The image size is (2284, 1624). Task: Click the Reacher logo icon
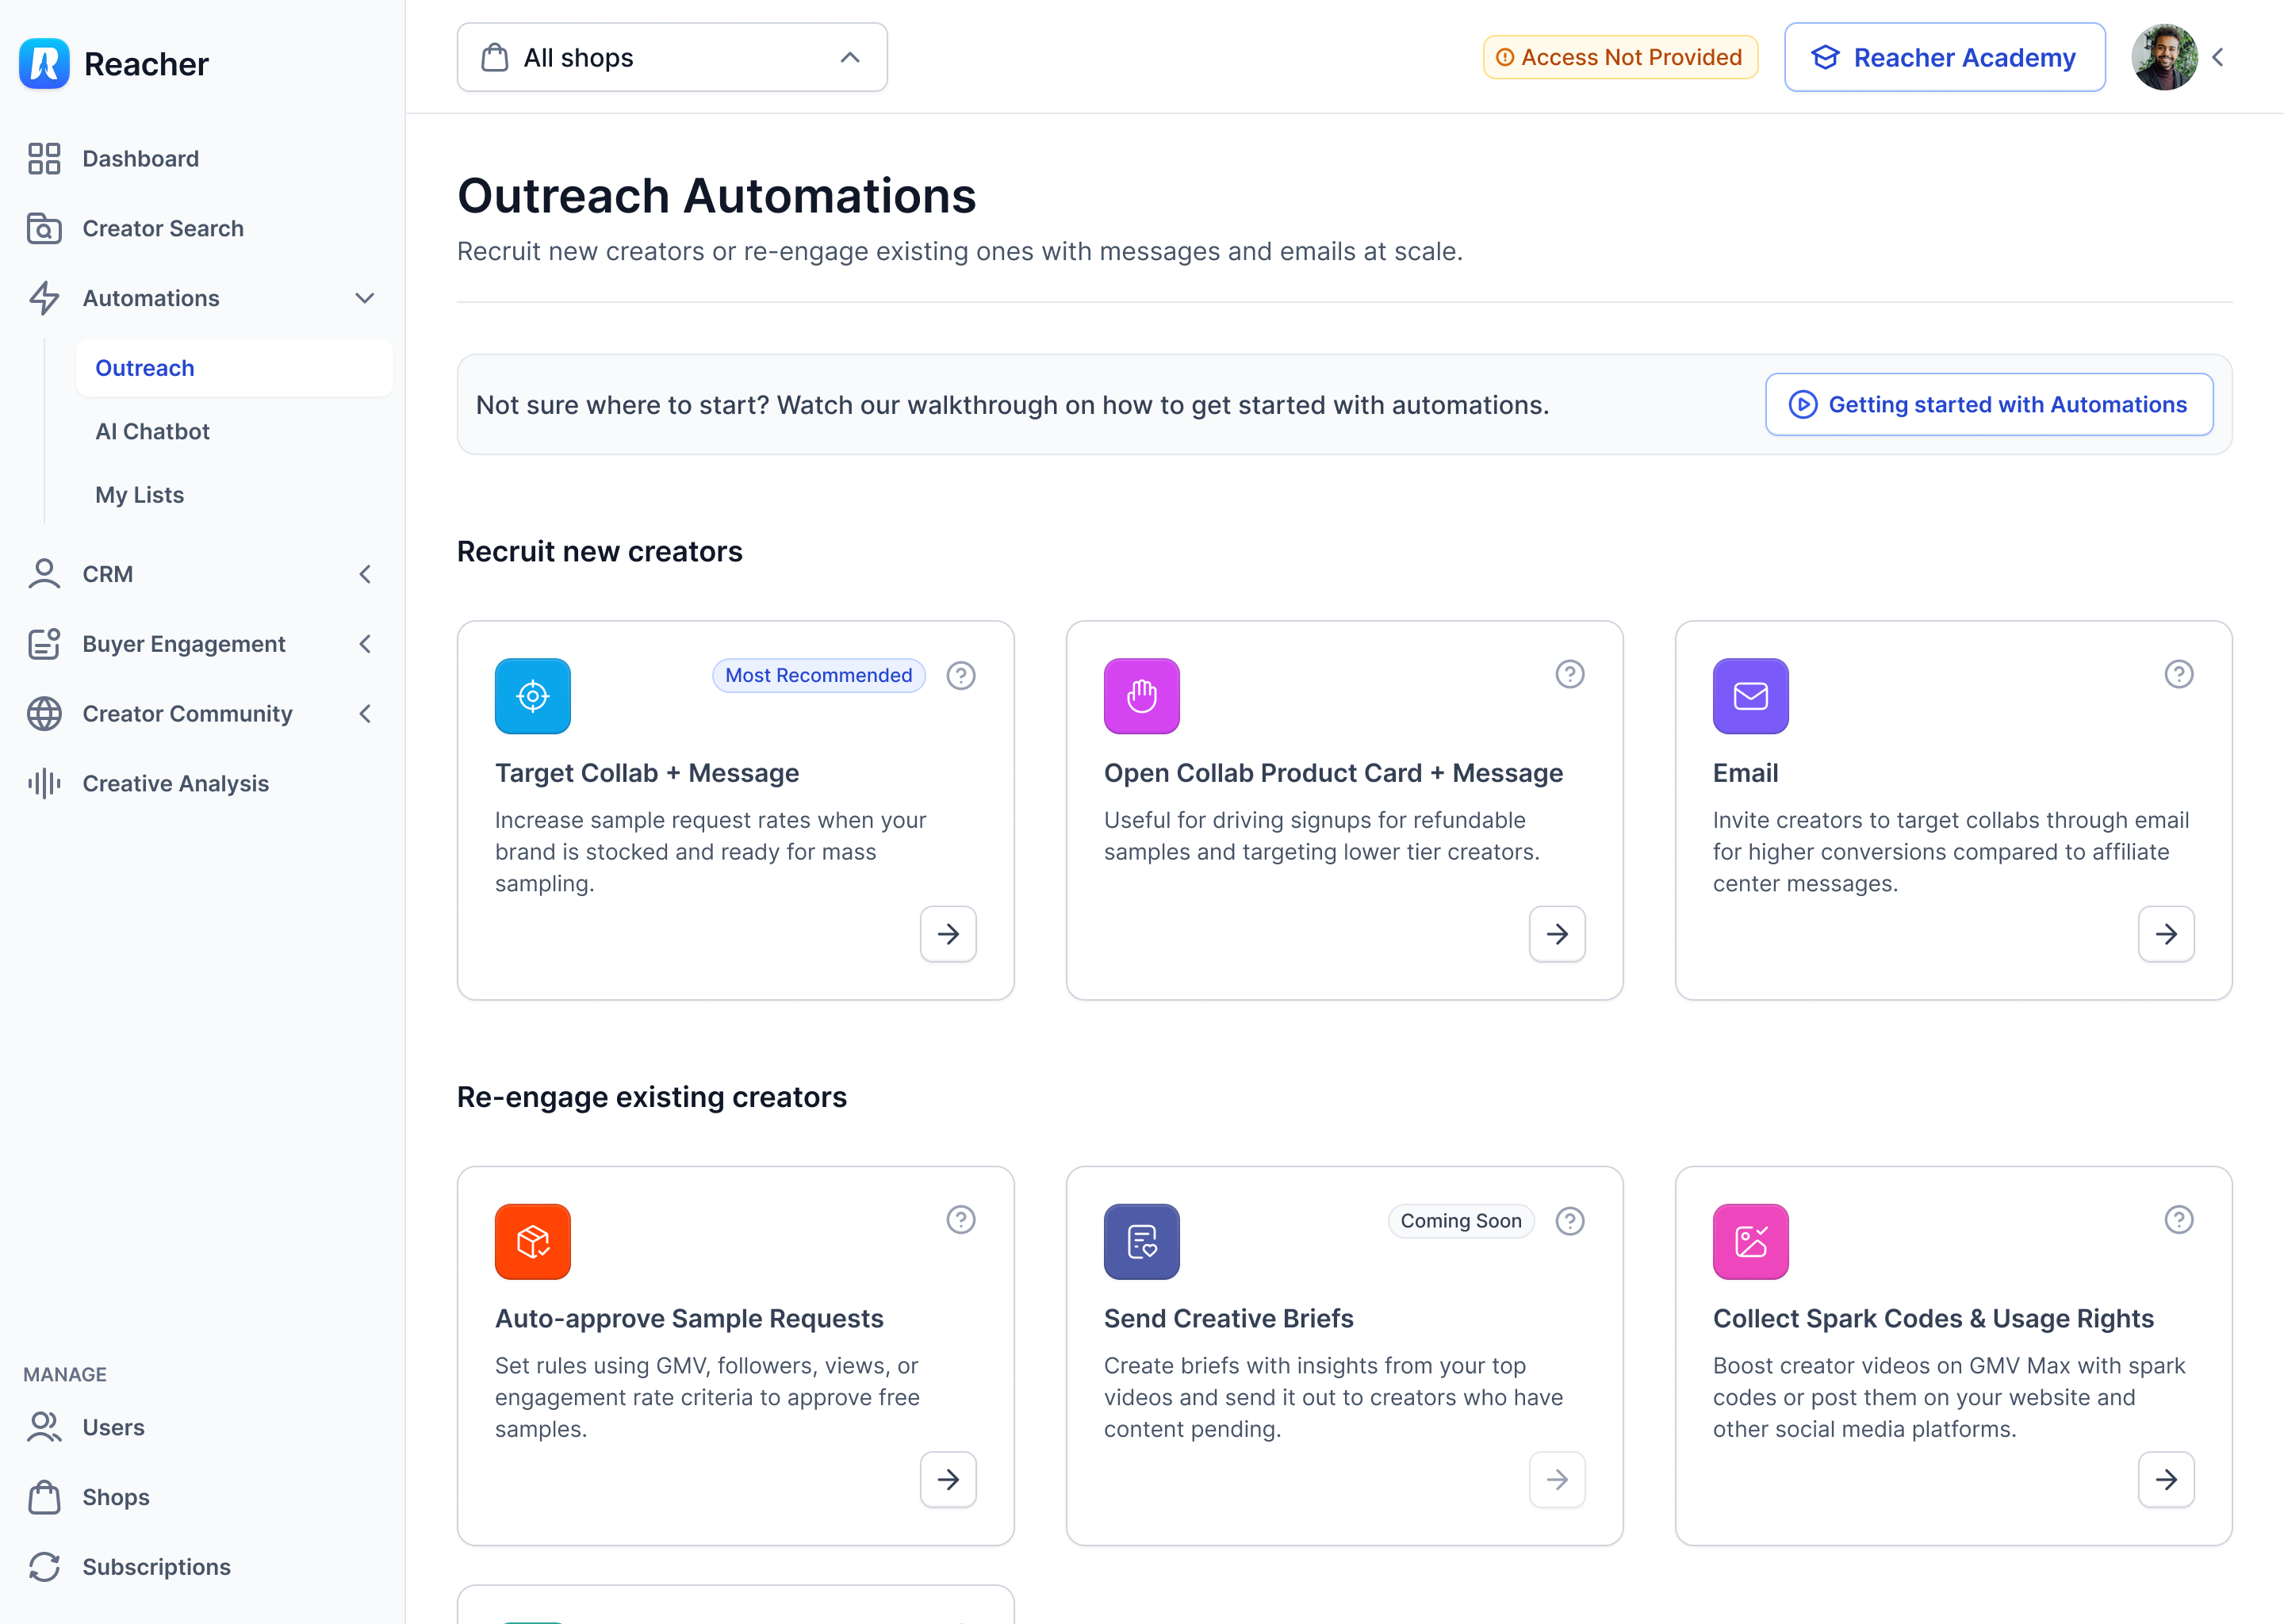44,64
